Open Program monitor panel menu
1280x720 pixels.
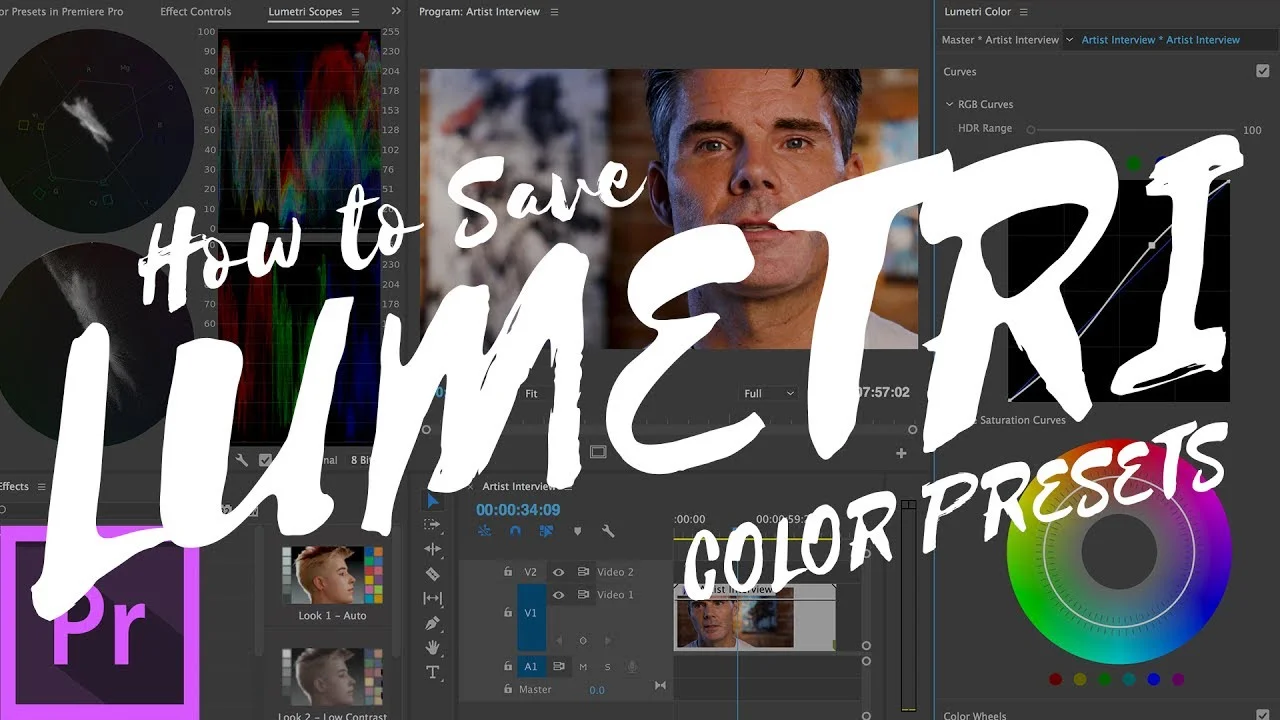point(555,12)
